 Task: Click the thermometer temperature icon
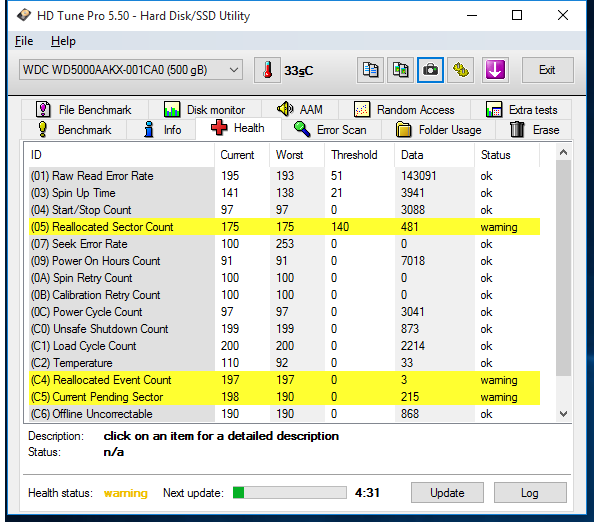click(267, 70)
